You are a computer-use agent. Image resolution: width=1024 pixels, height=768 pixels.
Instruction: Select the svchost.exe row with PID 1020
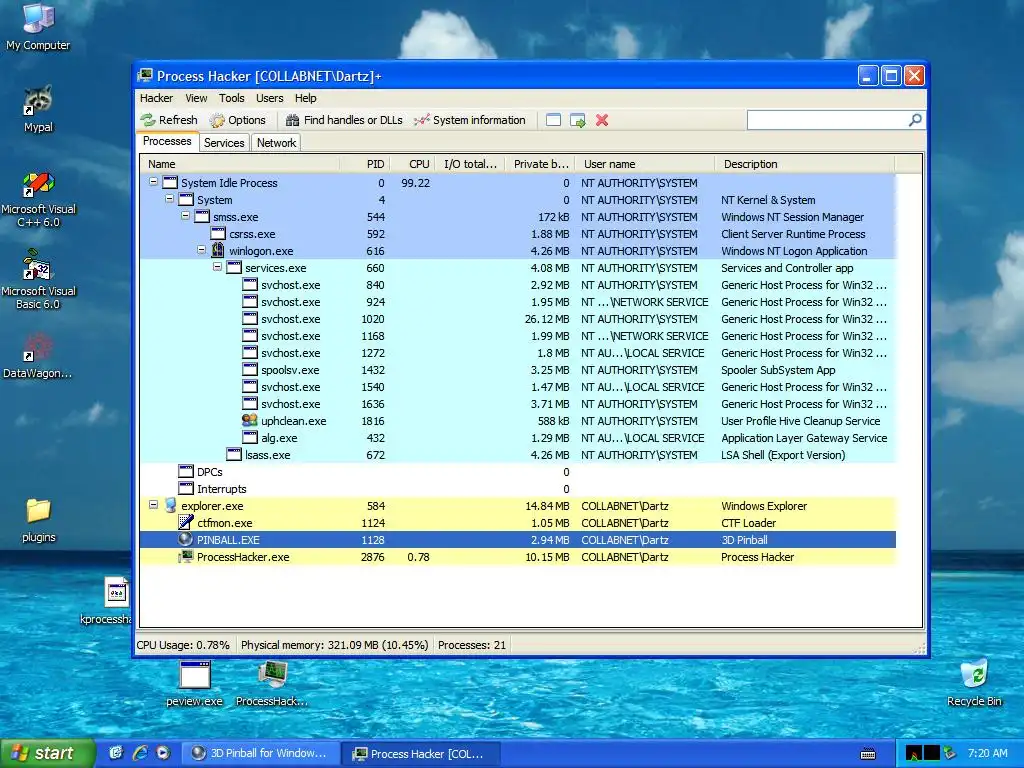click(517, 319)
